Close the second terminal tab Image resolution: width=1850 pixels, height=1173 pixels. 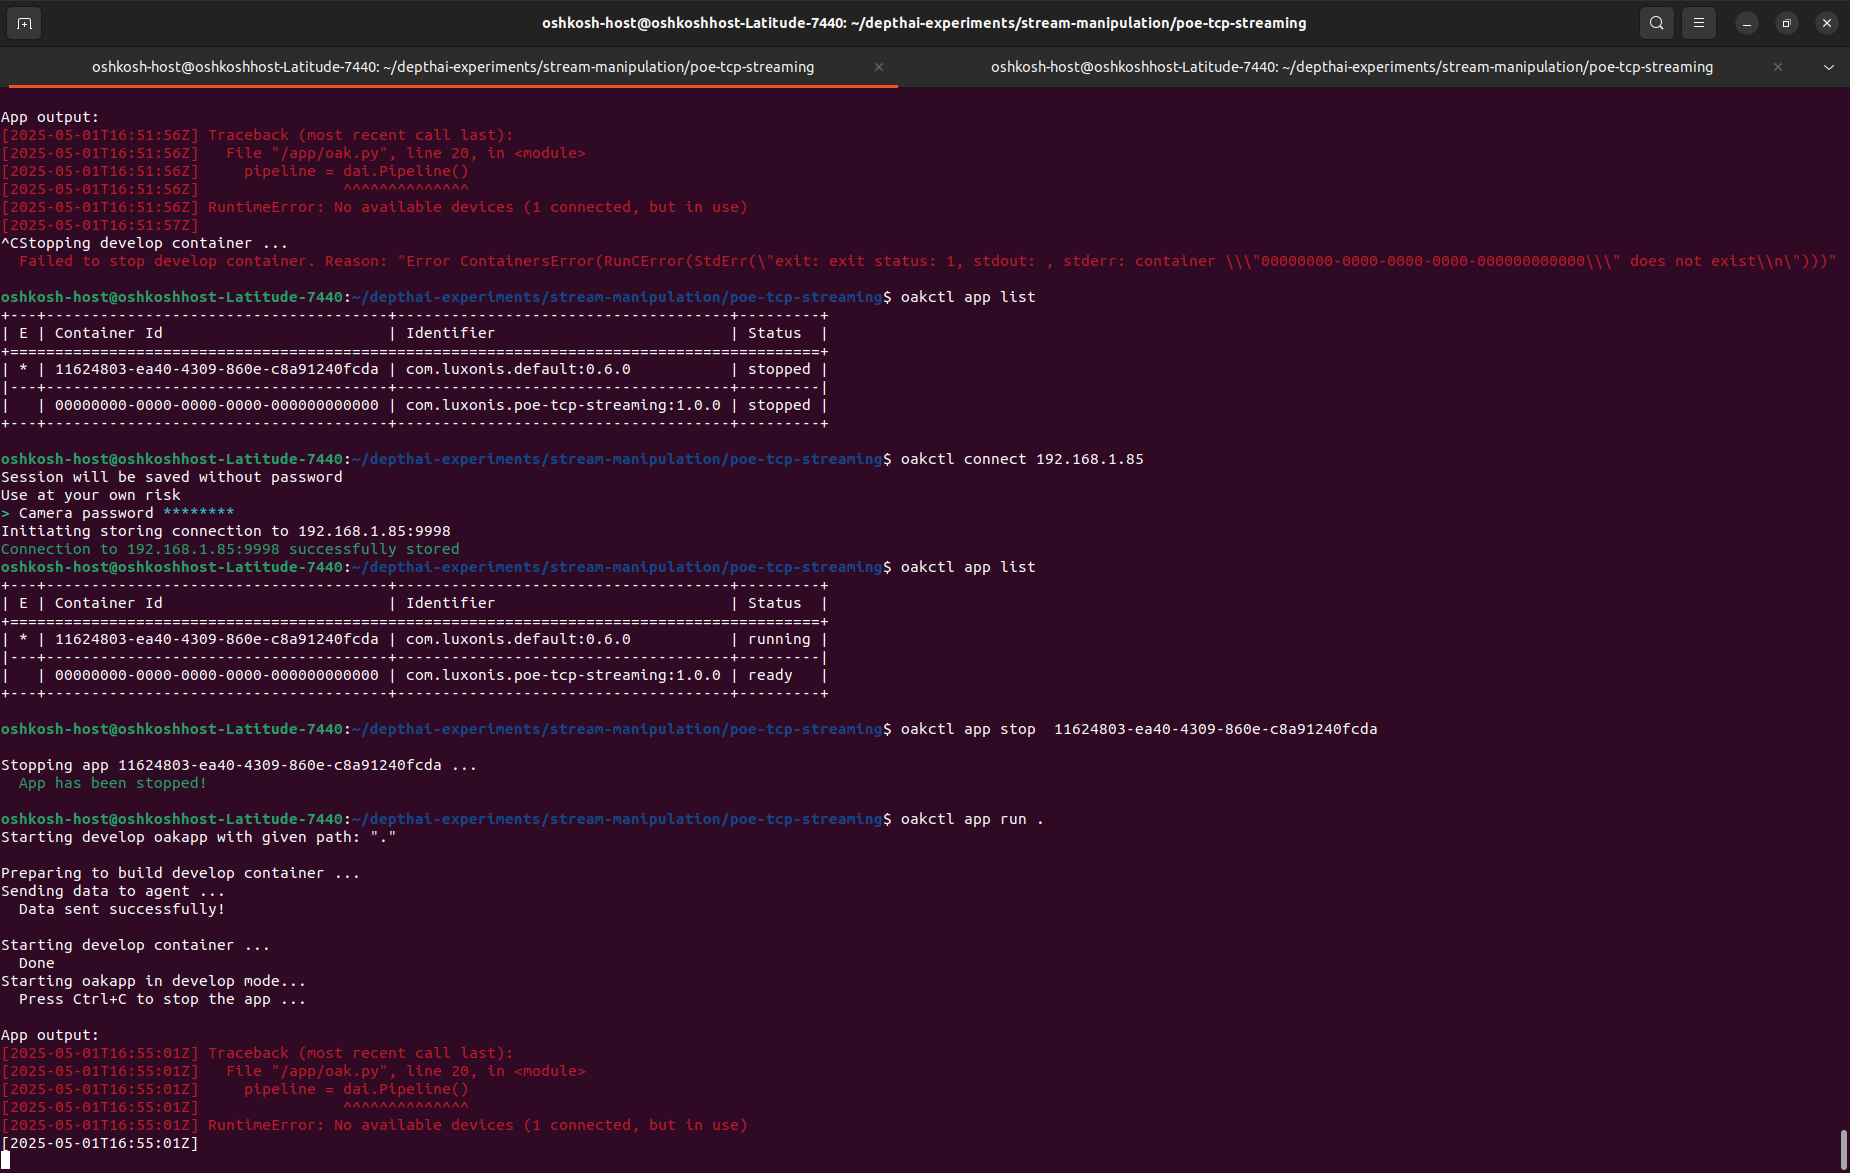coord(1777,67)
